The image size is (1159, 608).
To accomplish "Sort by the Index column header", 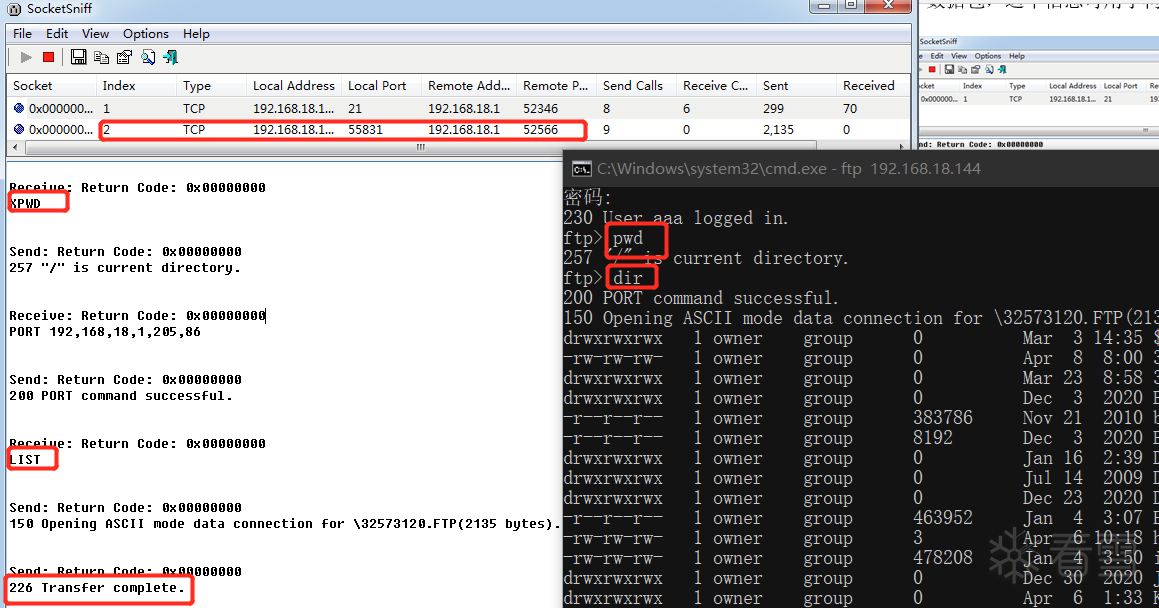I will pos(137,86).
